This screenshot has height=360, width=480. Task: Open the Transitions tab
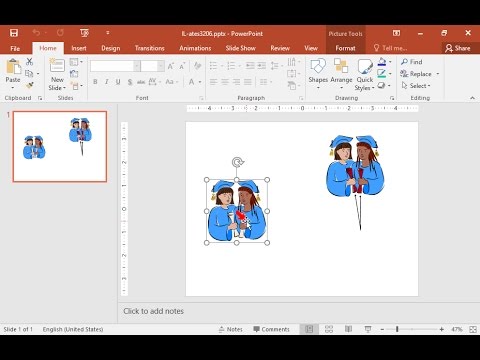coord(150,48)
